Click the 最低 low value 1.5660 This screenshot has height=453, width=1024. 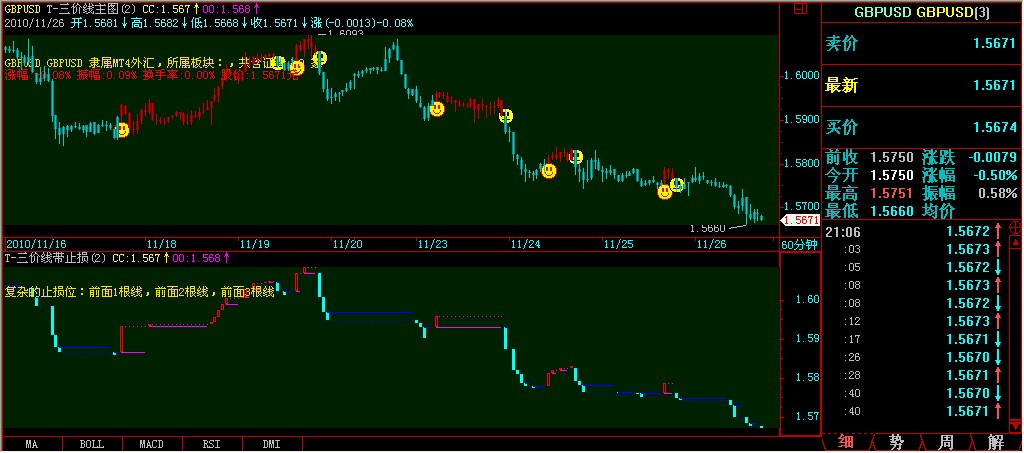tap(891, 211)
